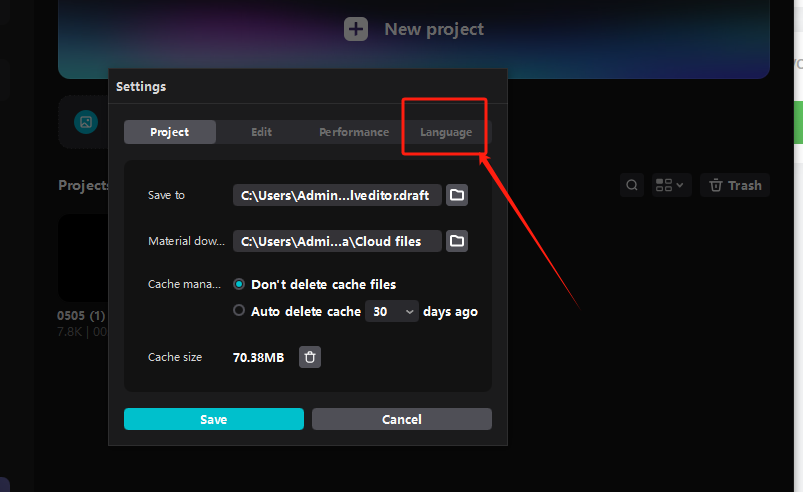Viewport: 803px width, 492px height.
Task: Open the project search magnifier icon
Action: [x=632, y=185]
